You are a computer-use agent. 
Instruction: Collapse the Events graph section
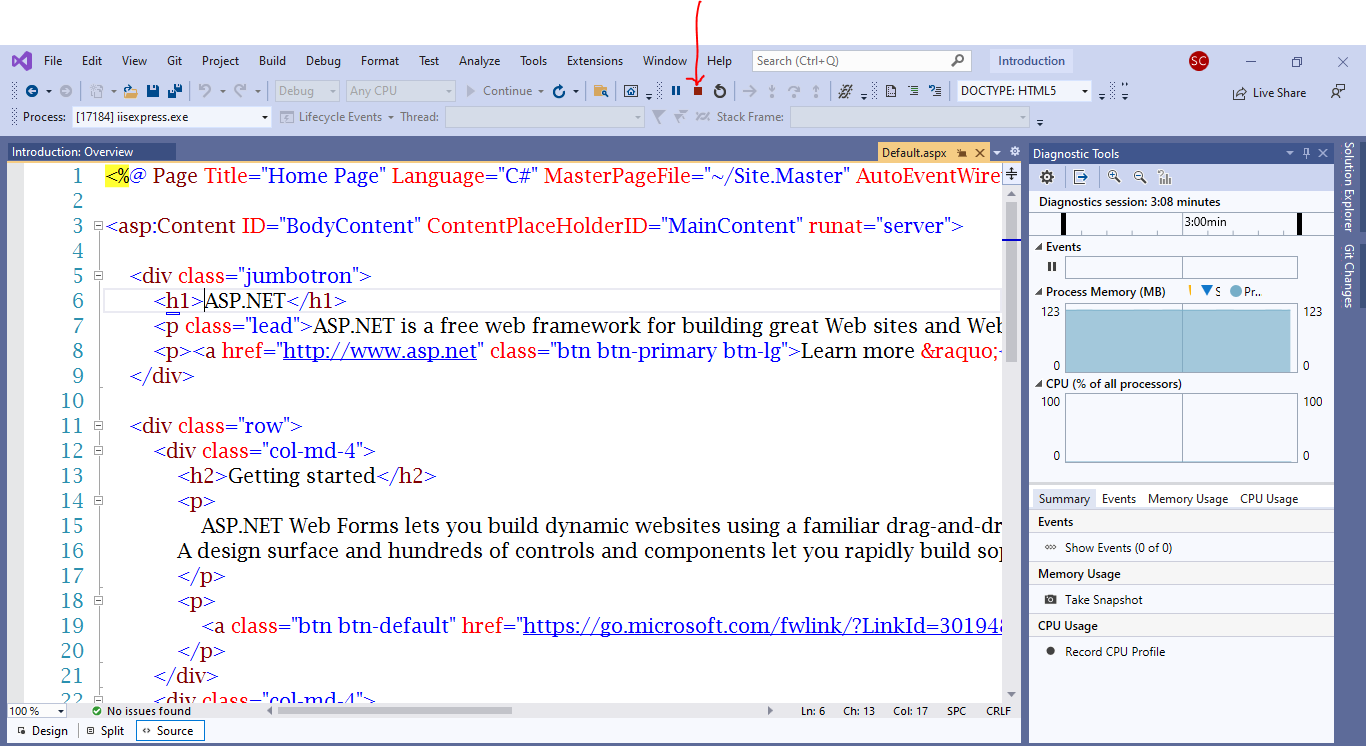click(1039, 247)
